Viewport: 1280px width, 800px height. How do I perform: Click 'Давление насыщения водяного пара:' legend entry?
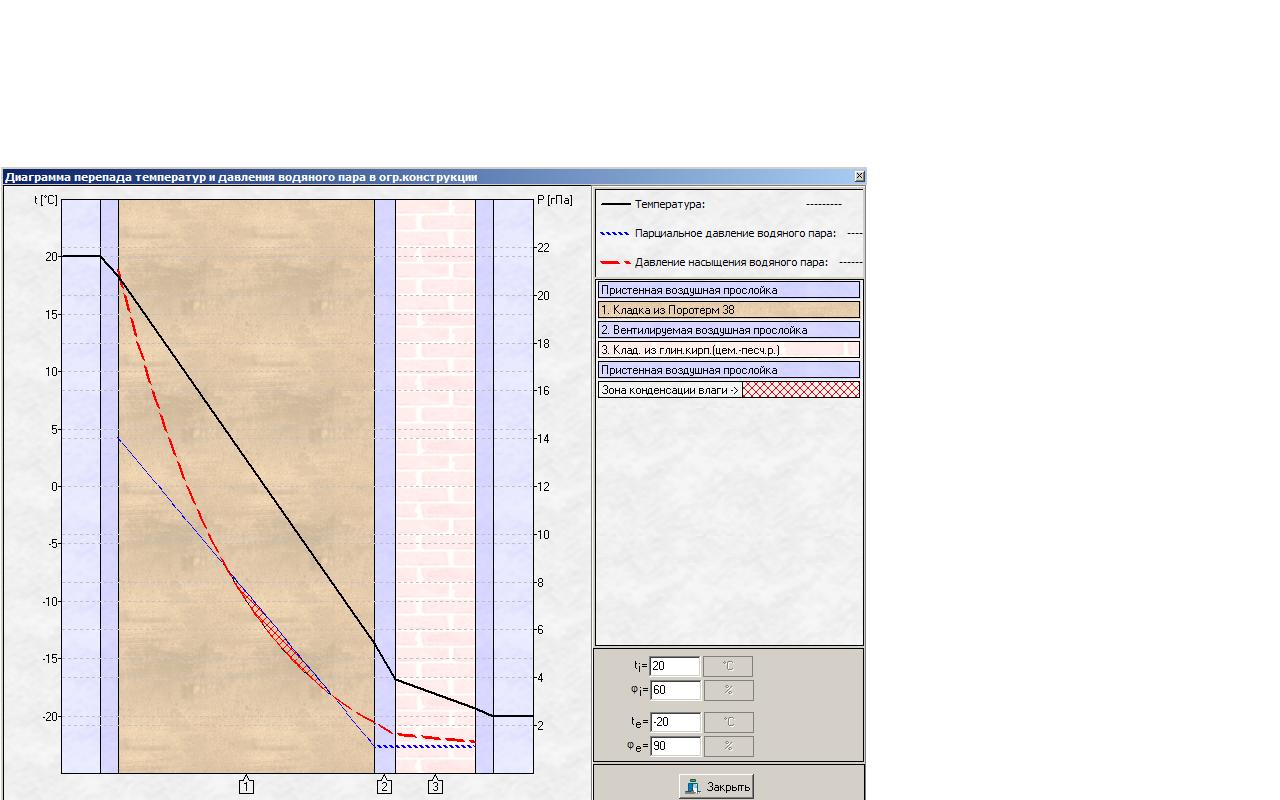(x=731, y=262)
